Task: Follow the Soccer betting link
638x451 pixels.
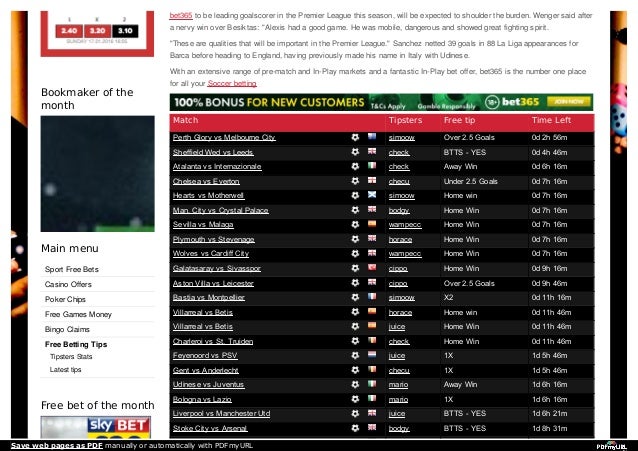Action: tap(232, 83)
